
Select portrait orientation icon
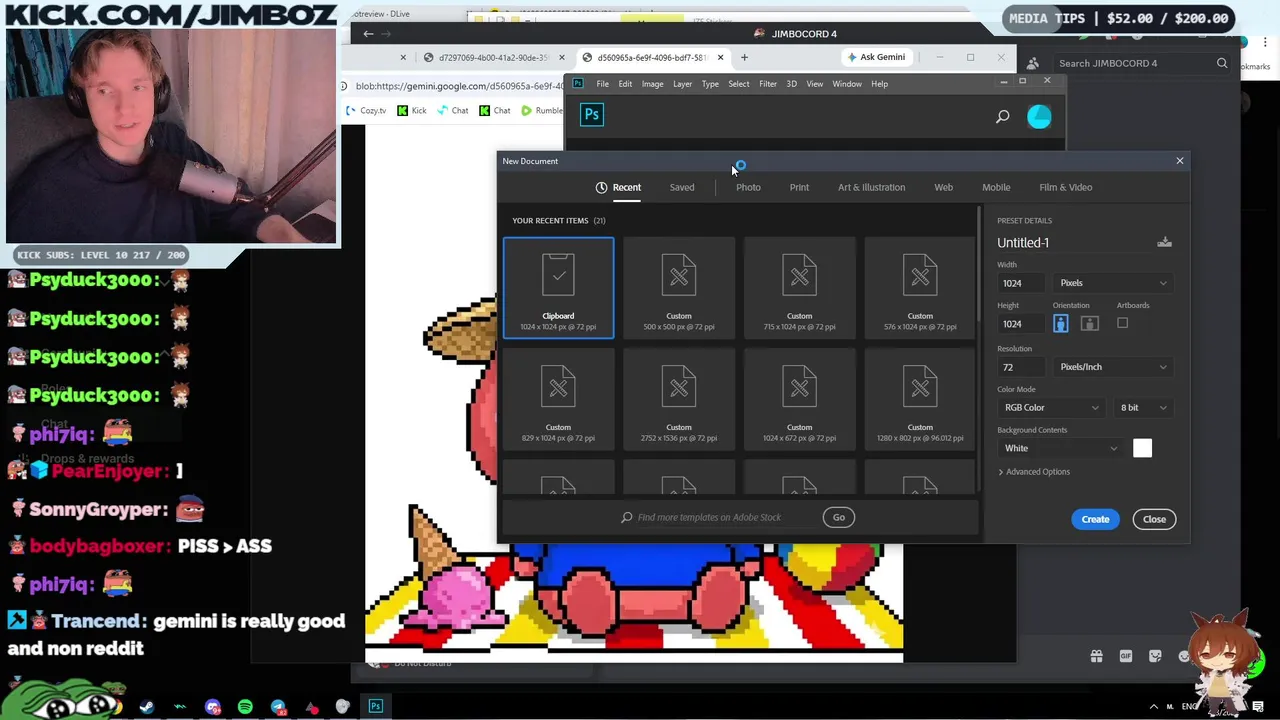coord(1060,323)
